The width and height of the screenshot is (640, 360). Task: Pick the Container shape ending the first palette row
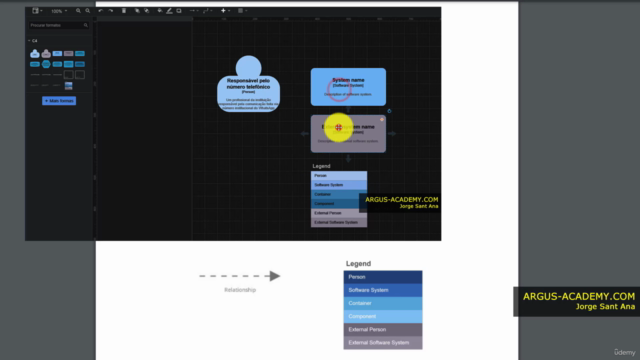coord(80,53)
